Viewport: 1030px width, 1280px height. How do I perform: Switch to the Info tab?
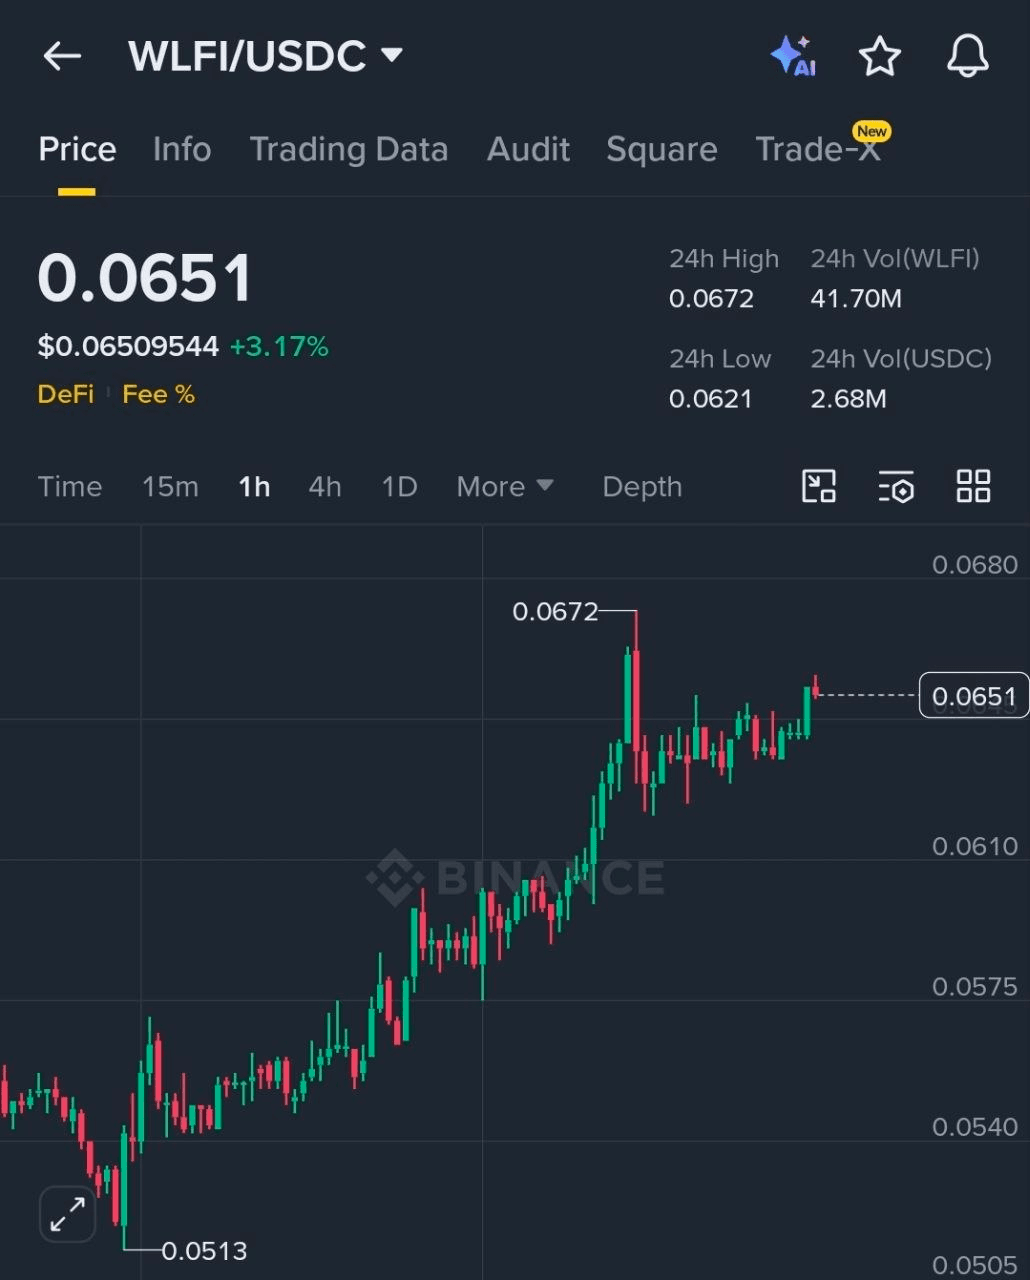point(182,150)
